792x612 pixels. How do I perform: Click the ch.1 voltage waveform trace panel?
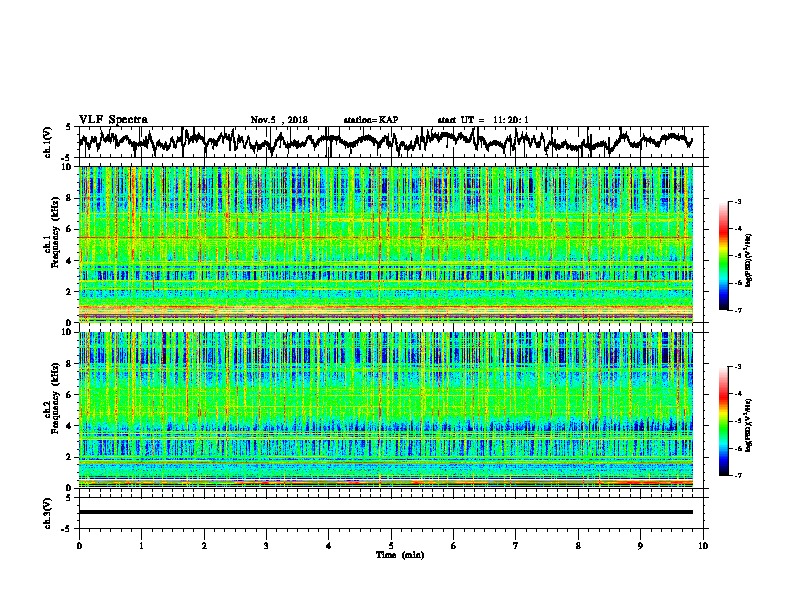pos(393,142)
